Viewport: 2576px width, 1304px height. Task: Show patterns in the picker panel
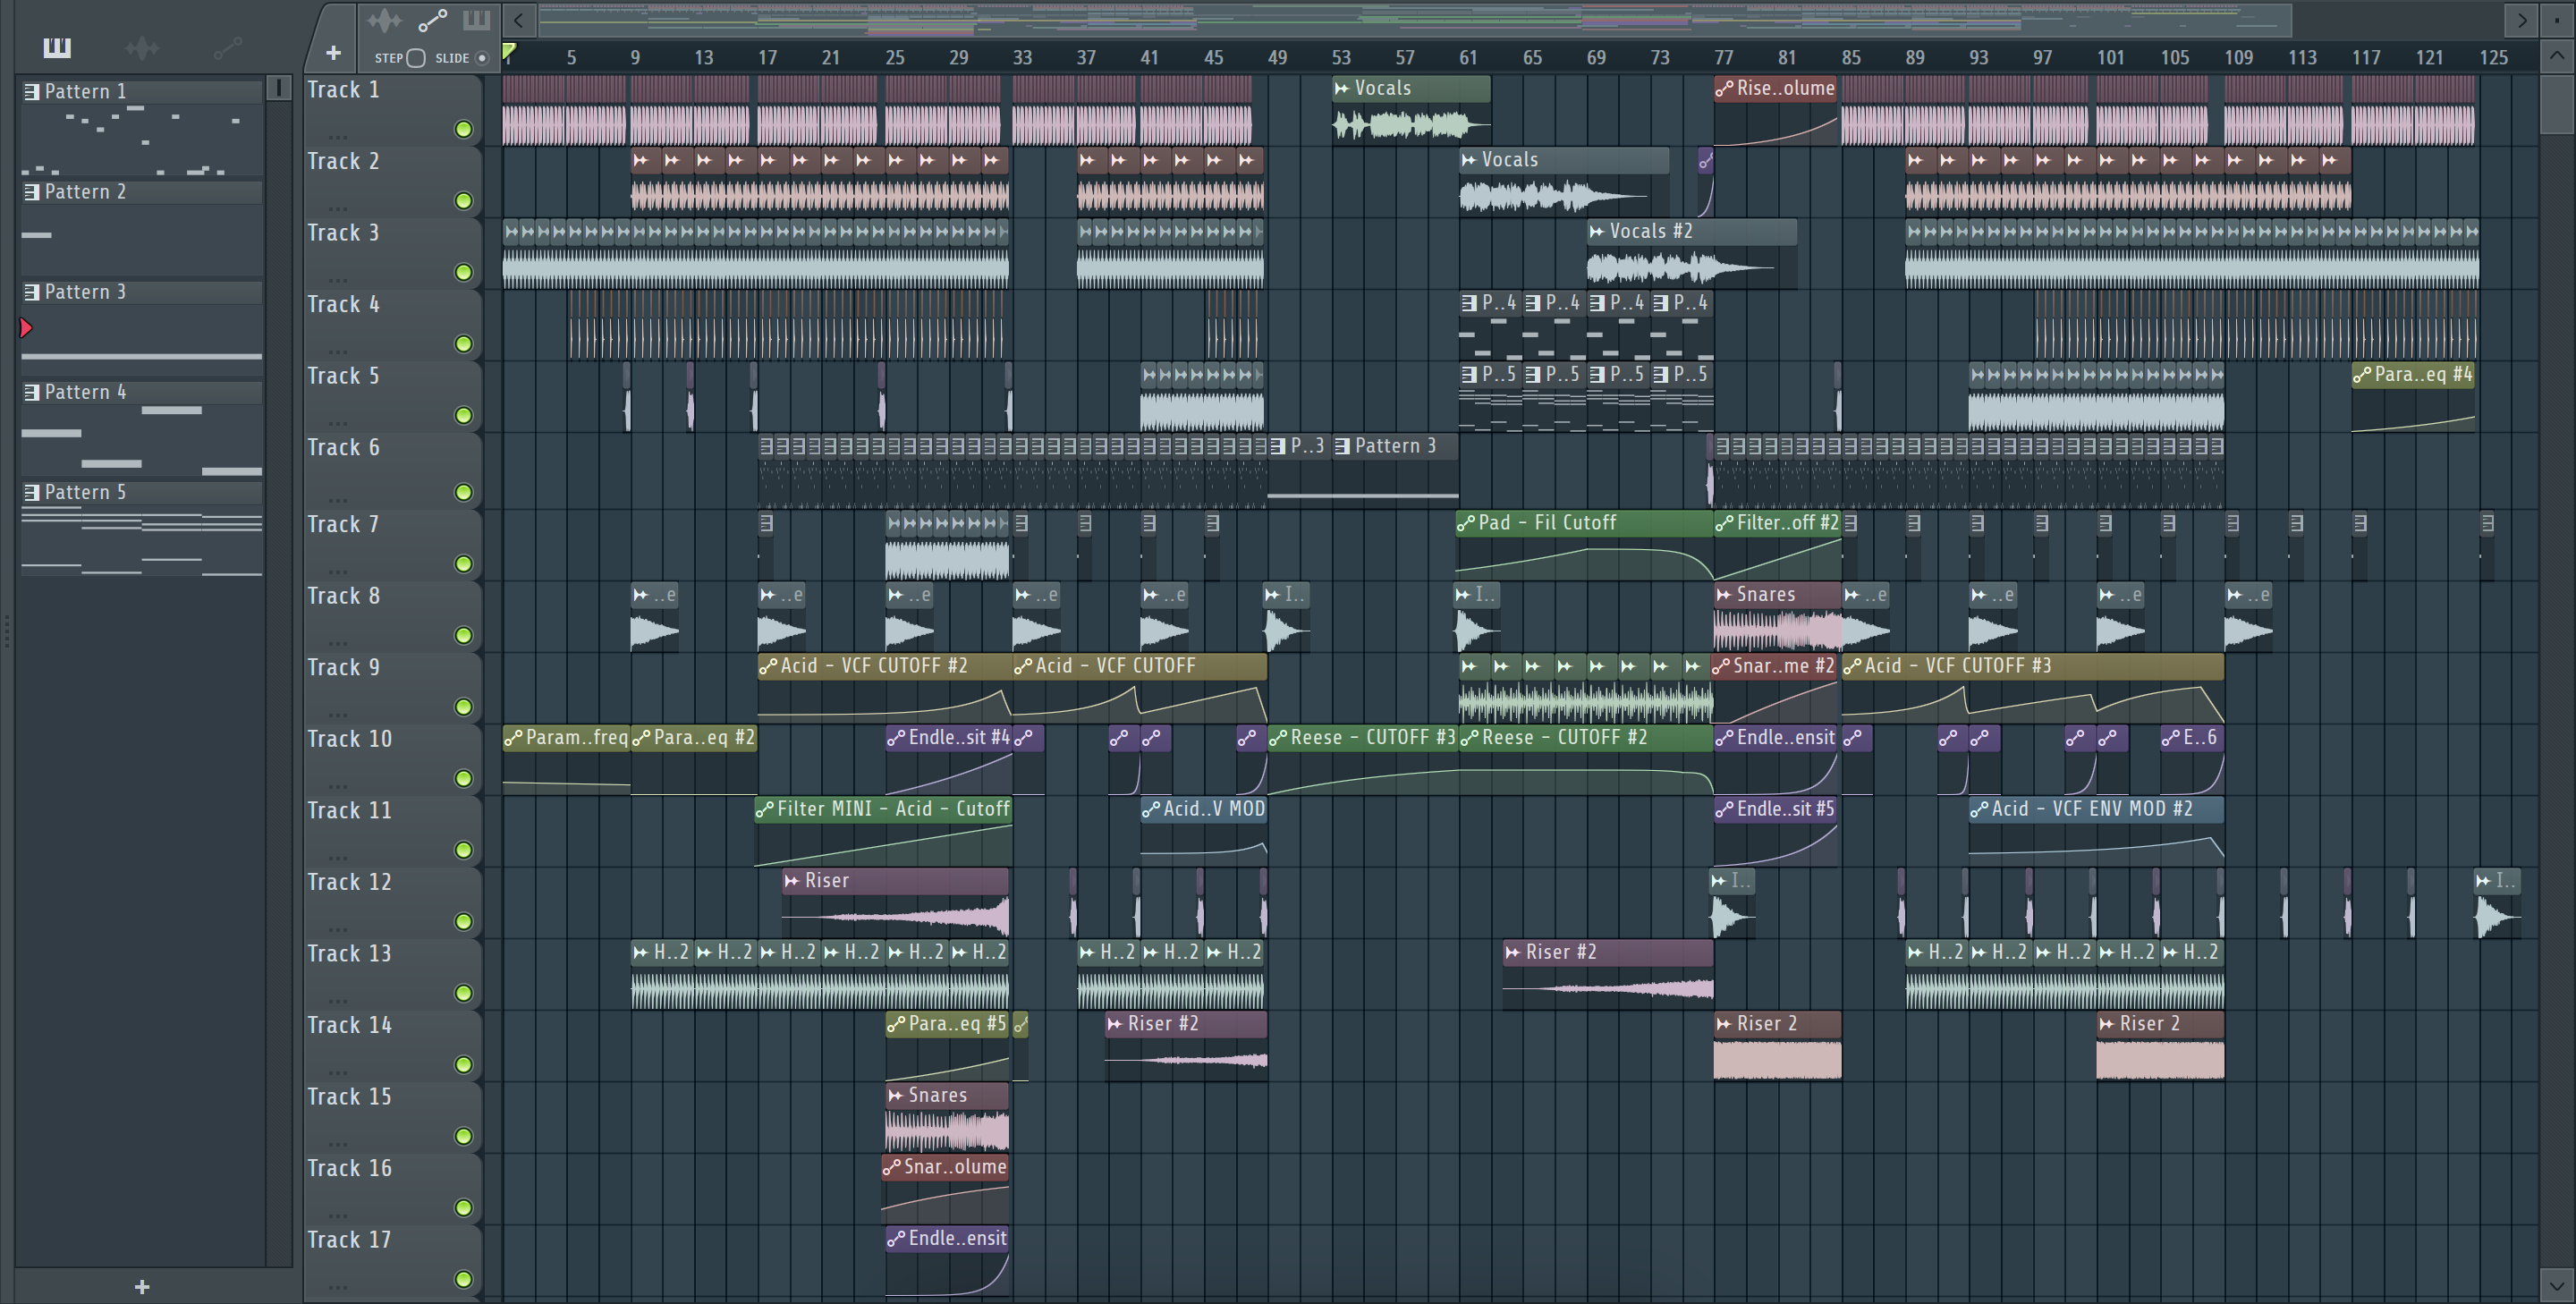pos(57,47)
